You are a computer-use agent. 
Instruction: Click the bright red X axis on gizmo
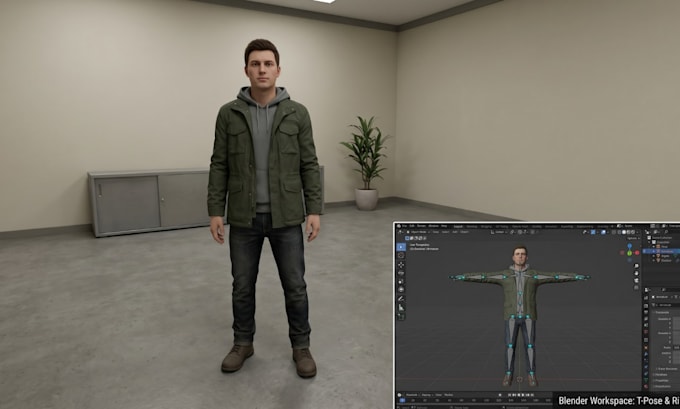(637, 253)
